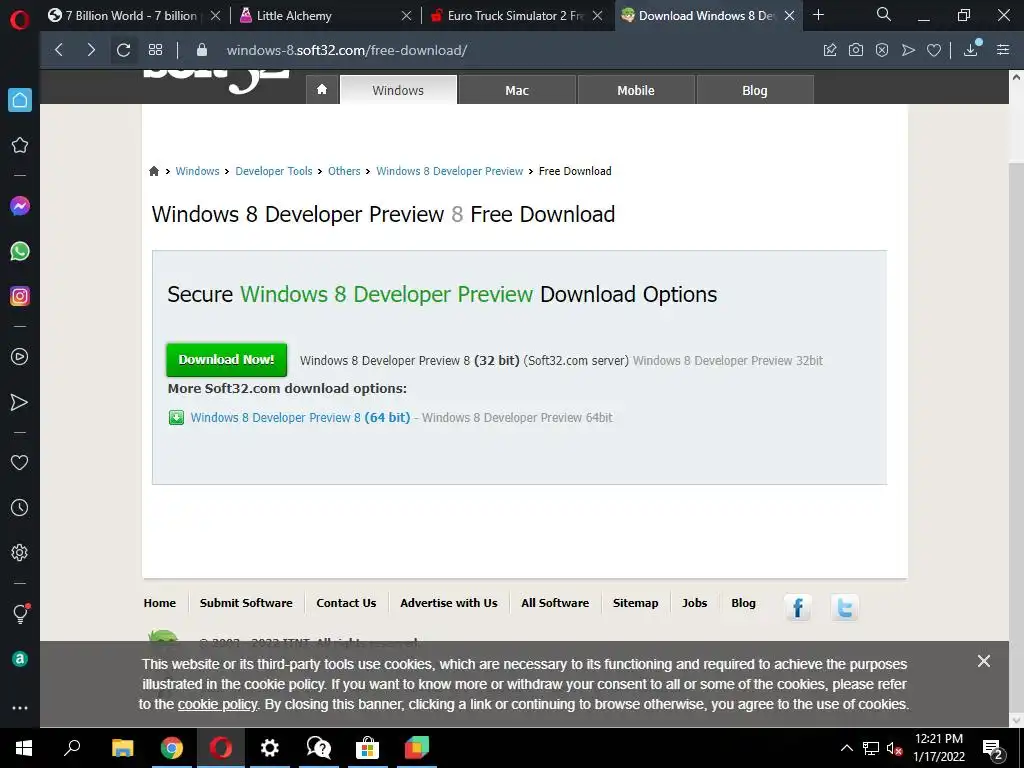Screen dimensions: 1024x768
Task: Open Messenger in the sidebar
Action: 20,206
